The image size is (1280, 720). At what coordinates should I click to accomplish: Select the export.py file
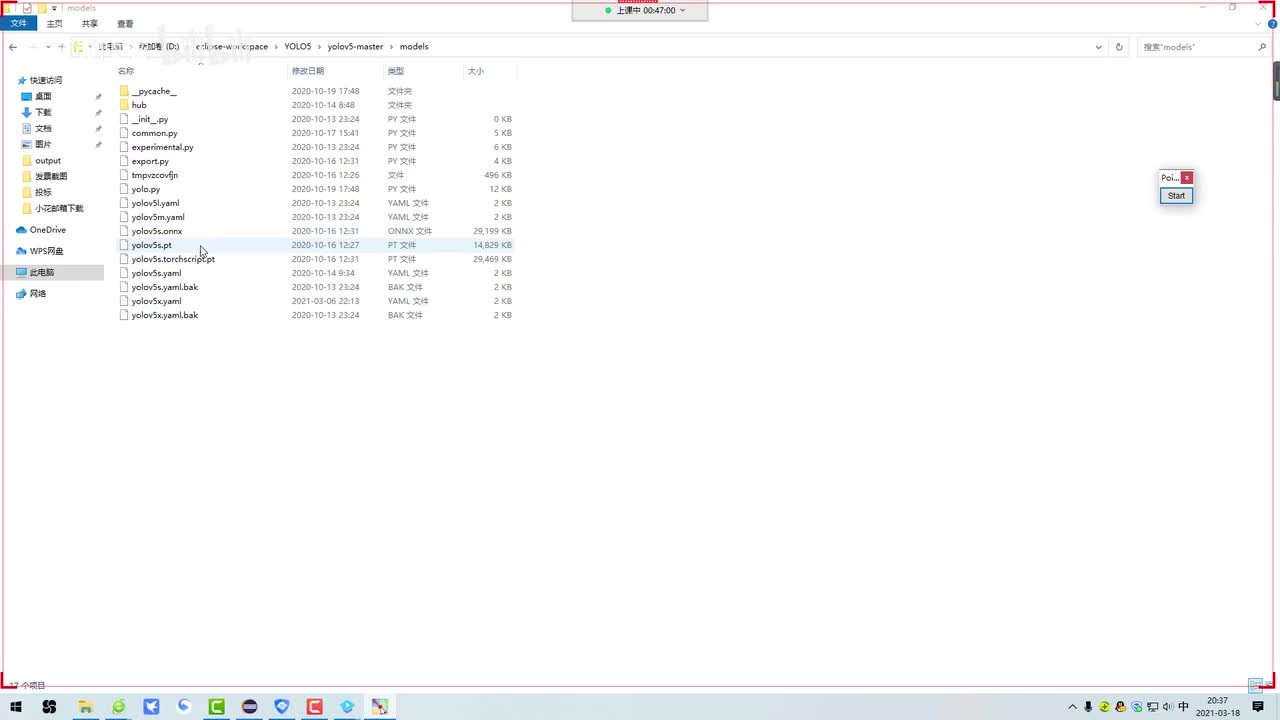(150, 161)
